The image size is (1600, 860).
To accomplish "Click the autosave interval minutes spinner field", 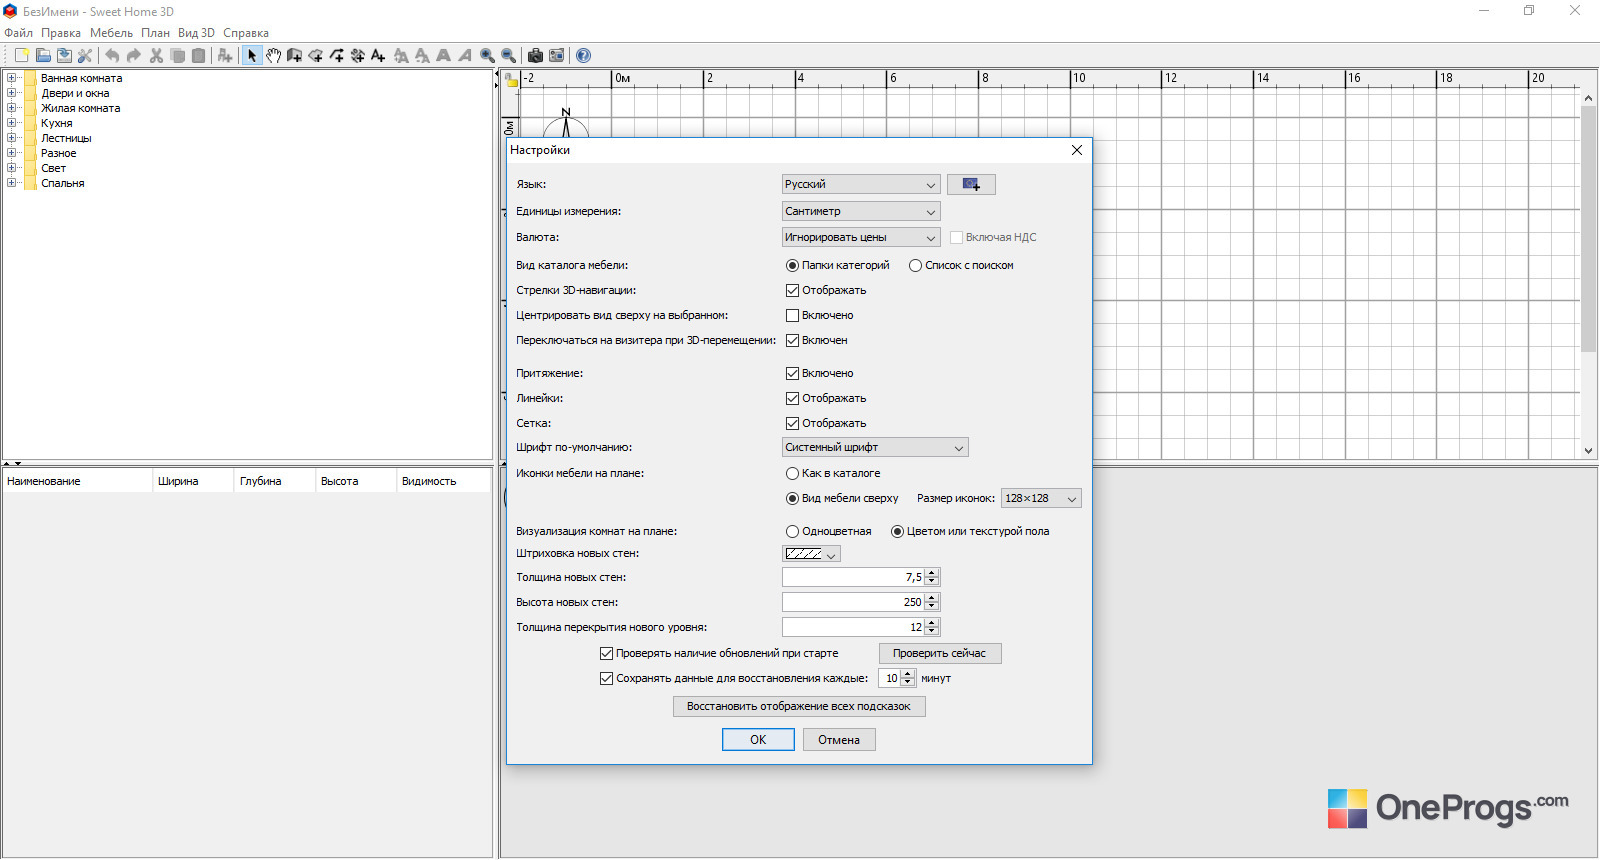I will pyautogui.click(x=890, y=678).
